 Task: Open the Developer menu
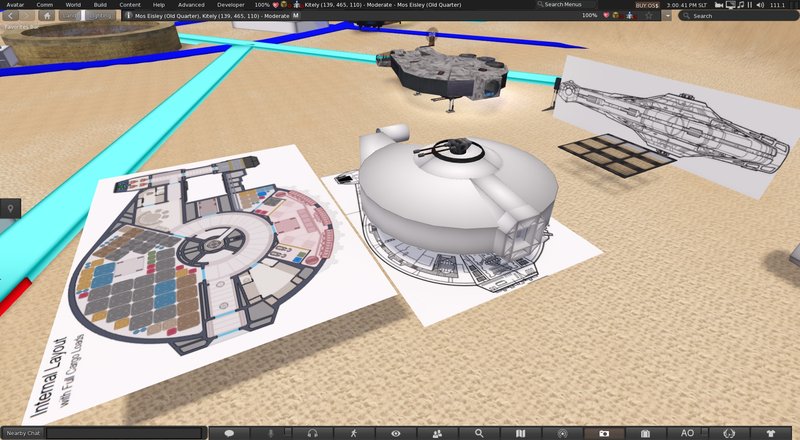coord(231,5)
